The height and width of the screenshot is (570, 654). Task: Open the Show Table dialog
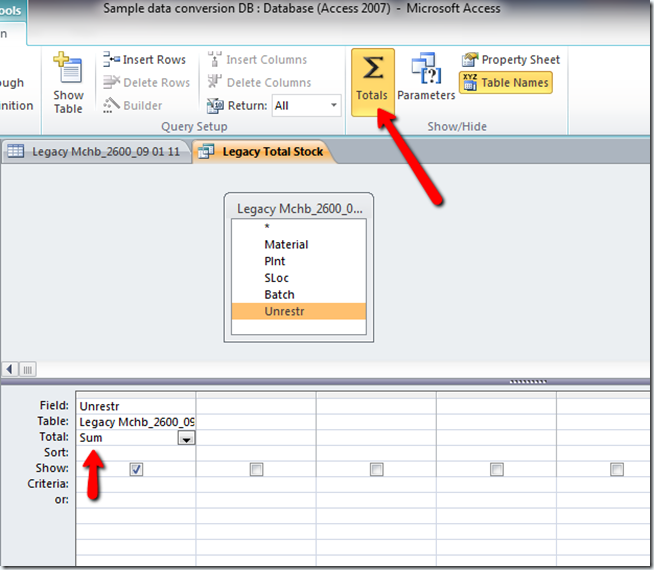point(68,83)
